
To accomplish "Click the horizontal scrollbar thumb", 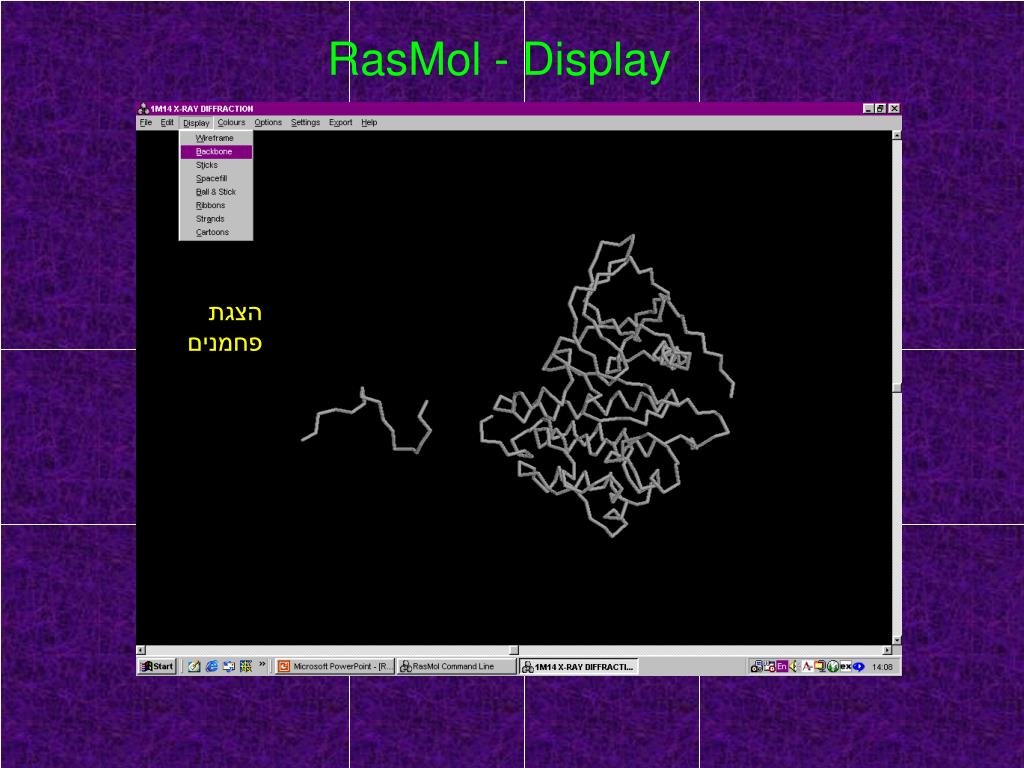I will tap(514, 650).
